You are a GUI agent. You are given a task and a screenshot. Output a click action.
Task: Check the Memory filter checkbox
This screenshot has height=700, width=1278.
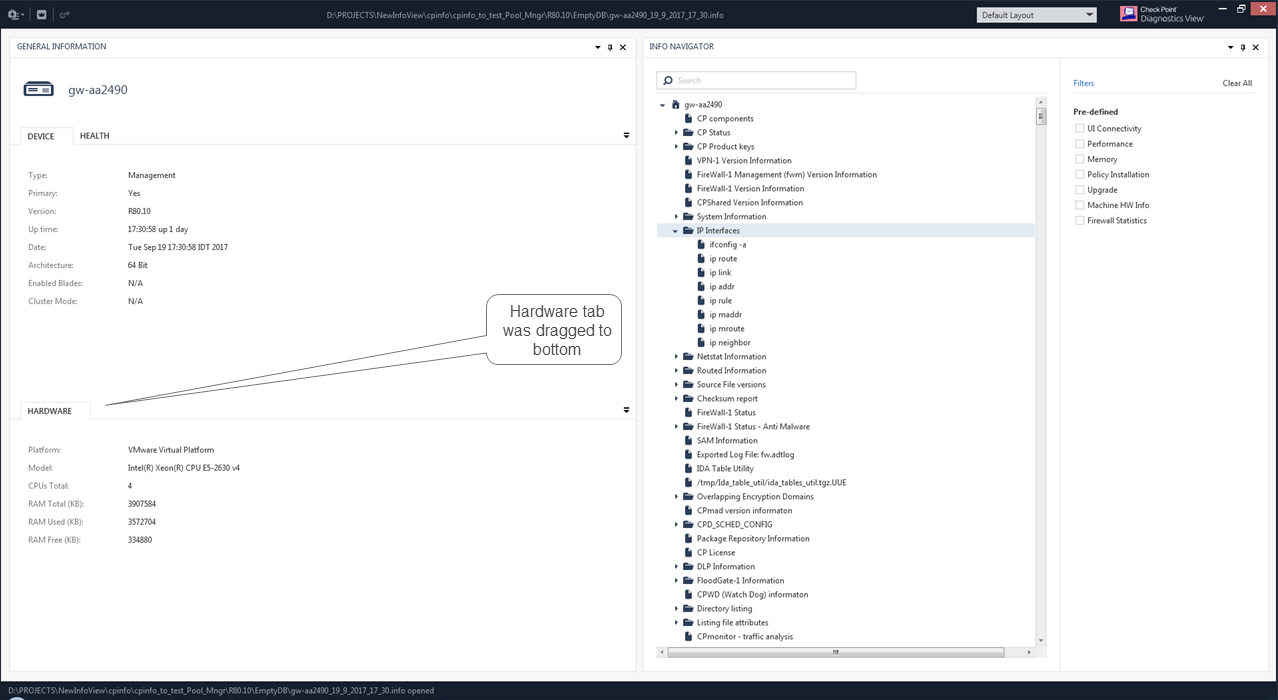click(x=1079, y=159)
